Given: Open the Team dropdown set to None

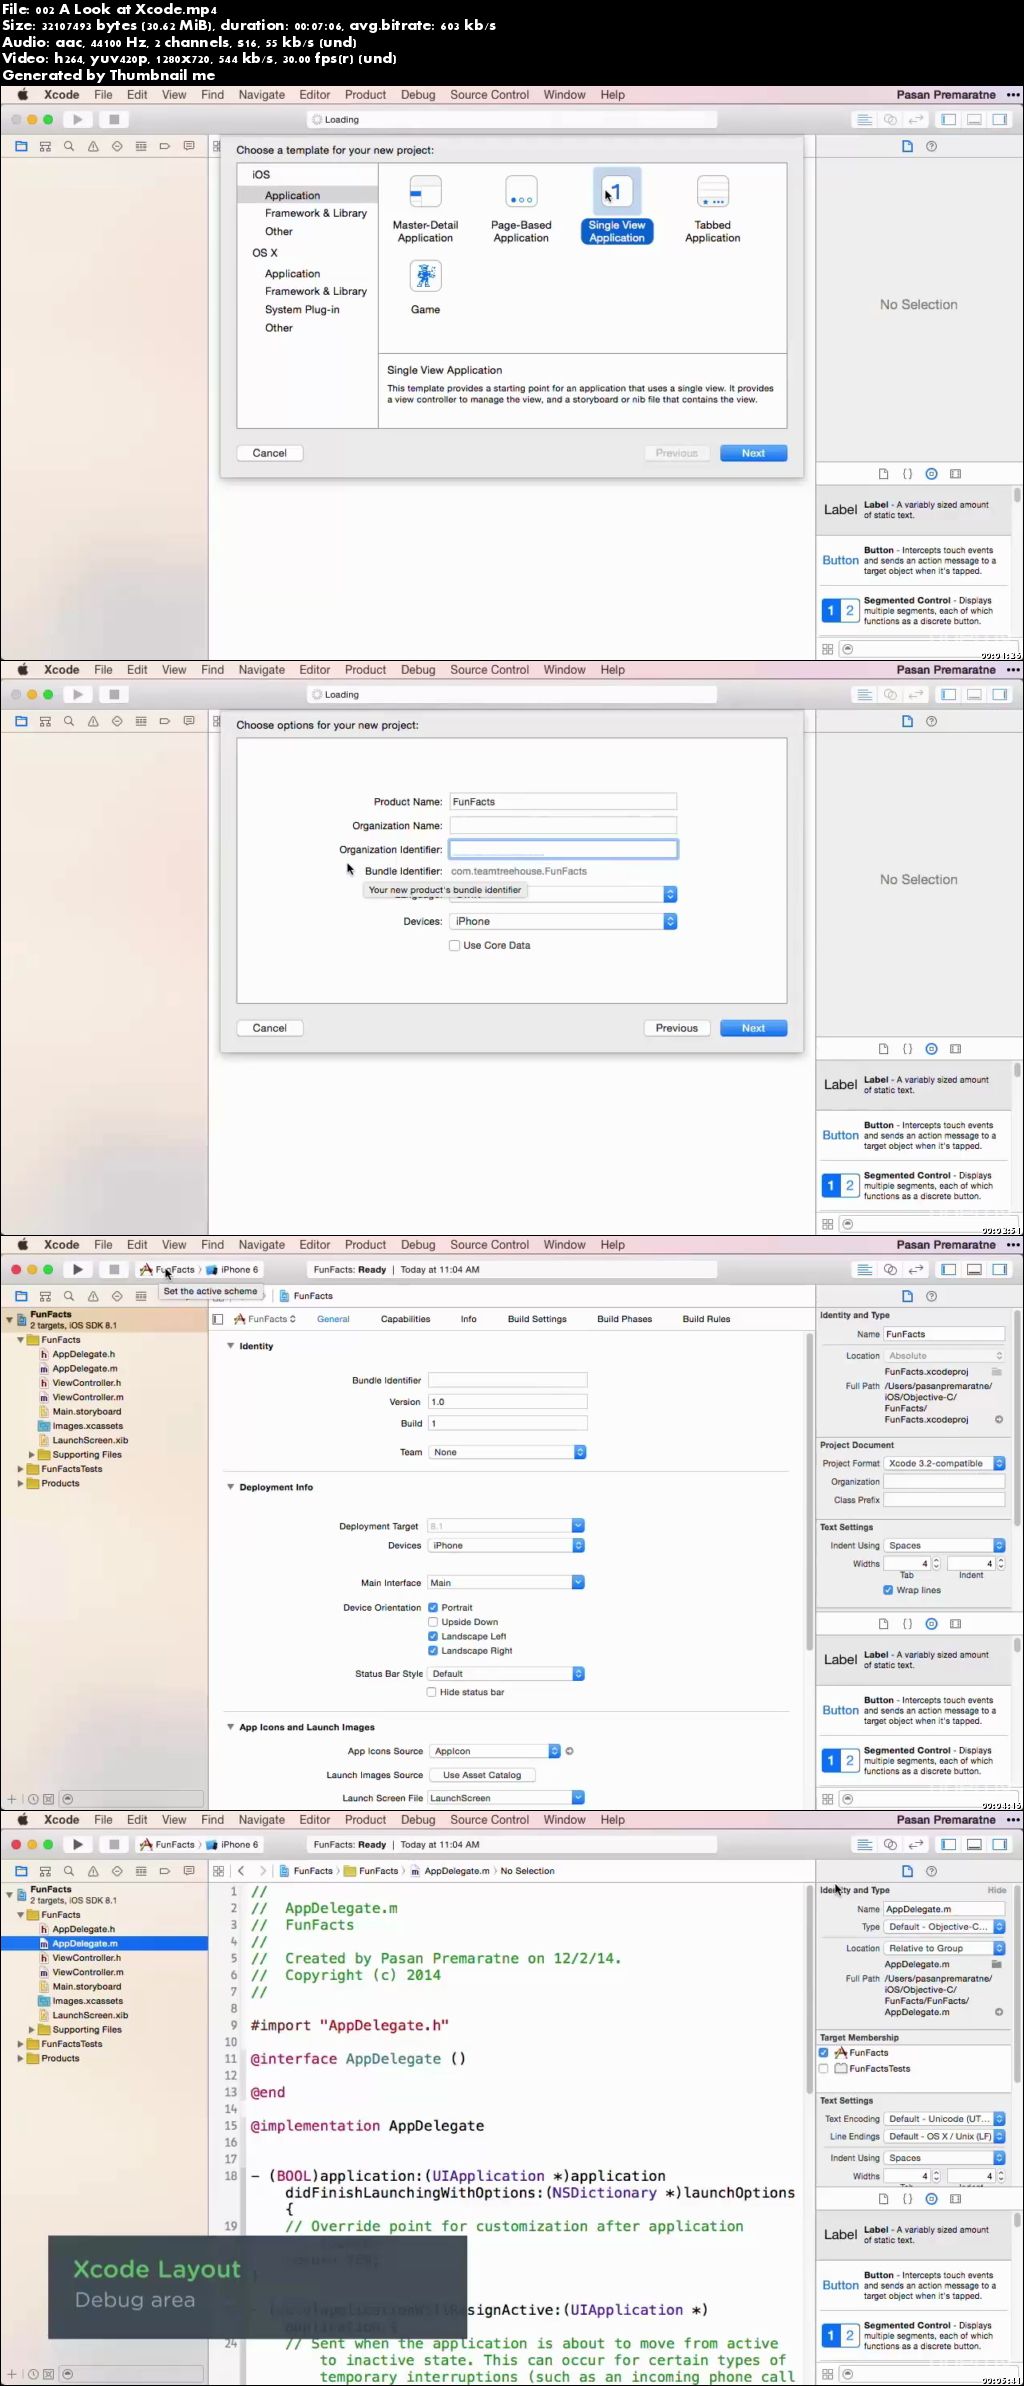Looking at the screenshot, I should pyautogui.click(x=507, y=1452).
